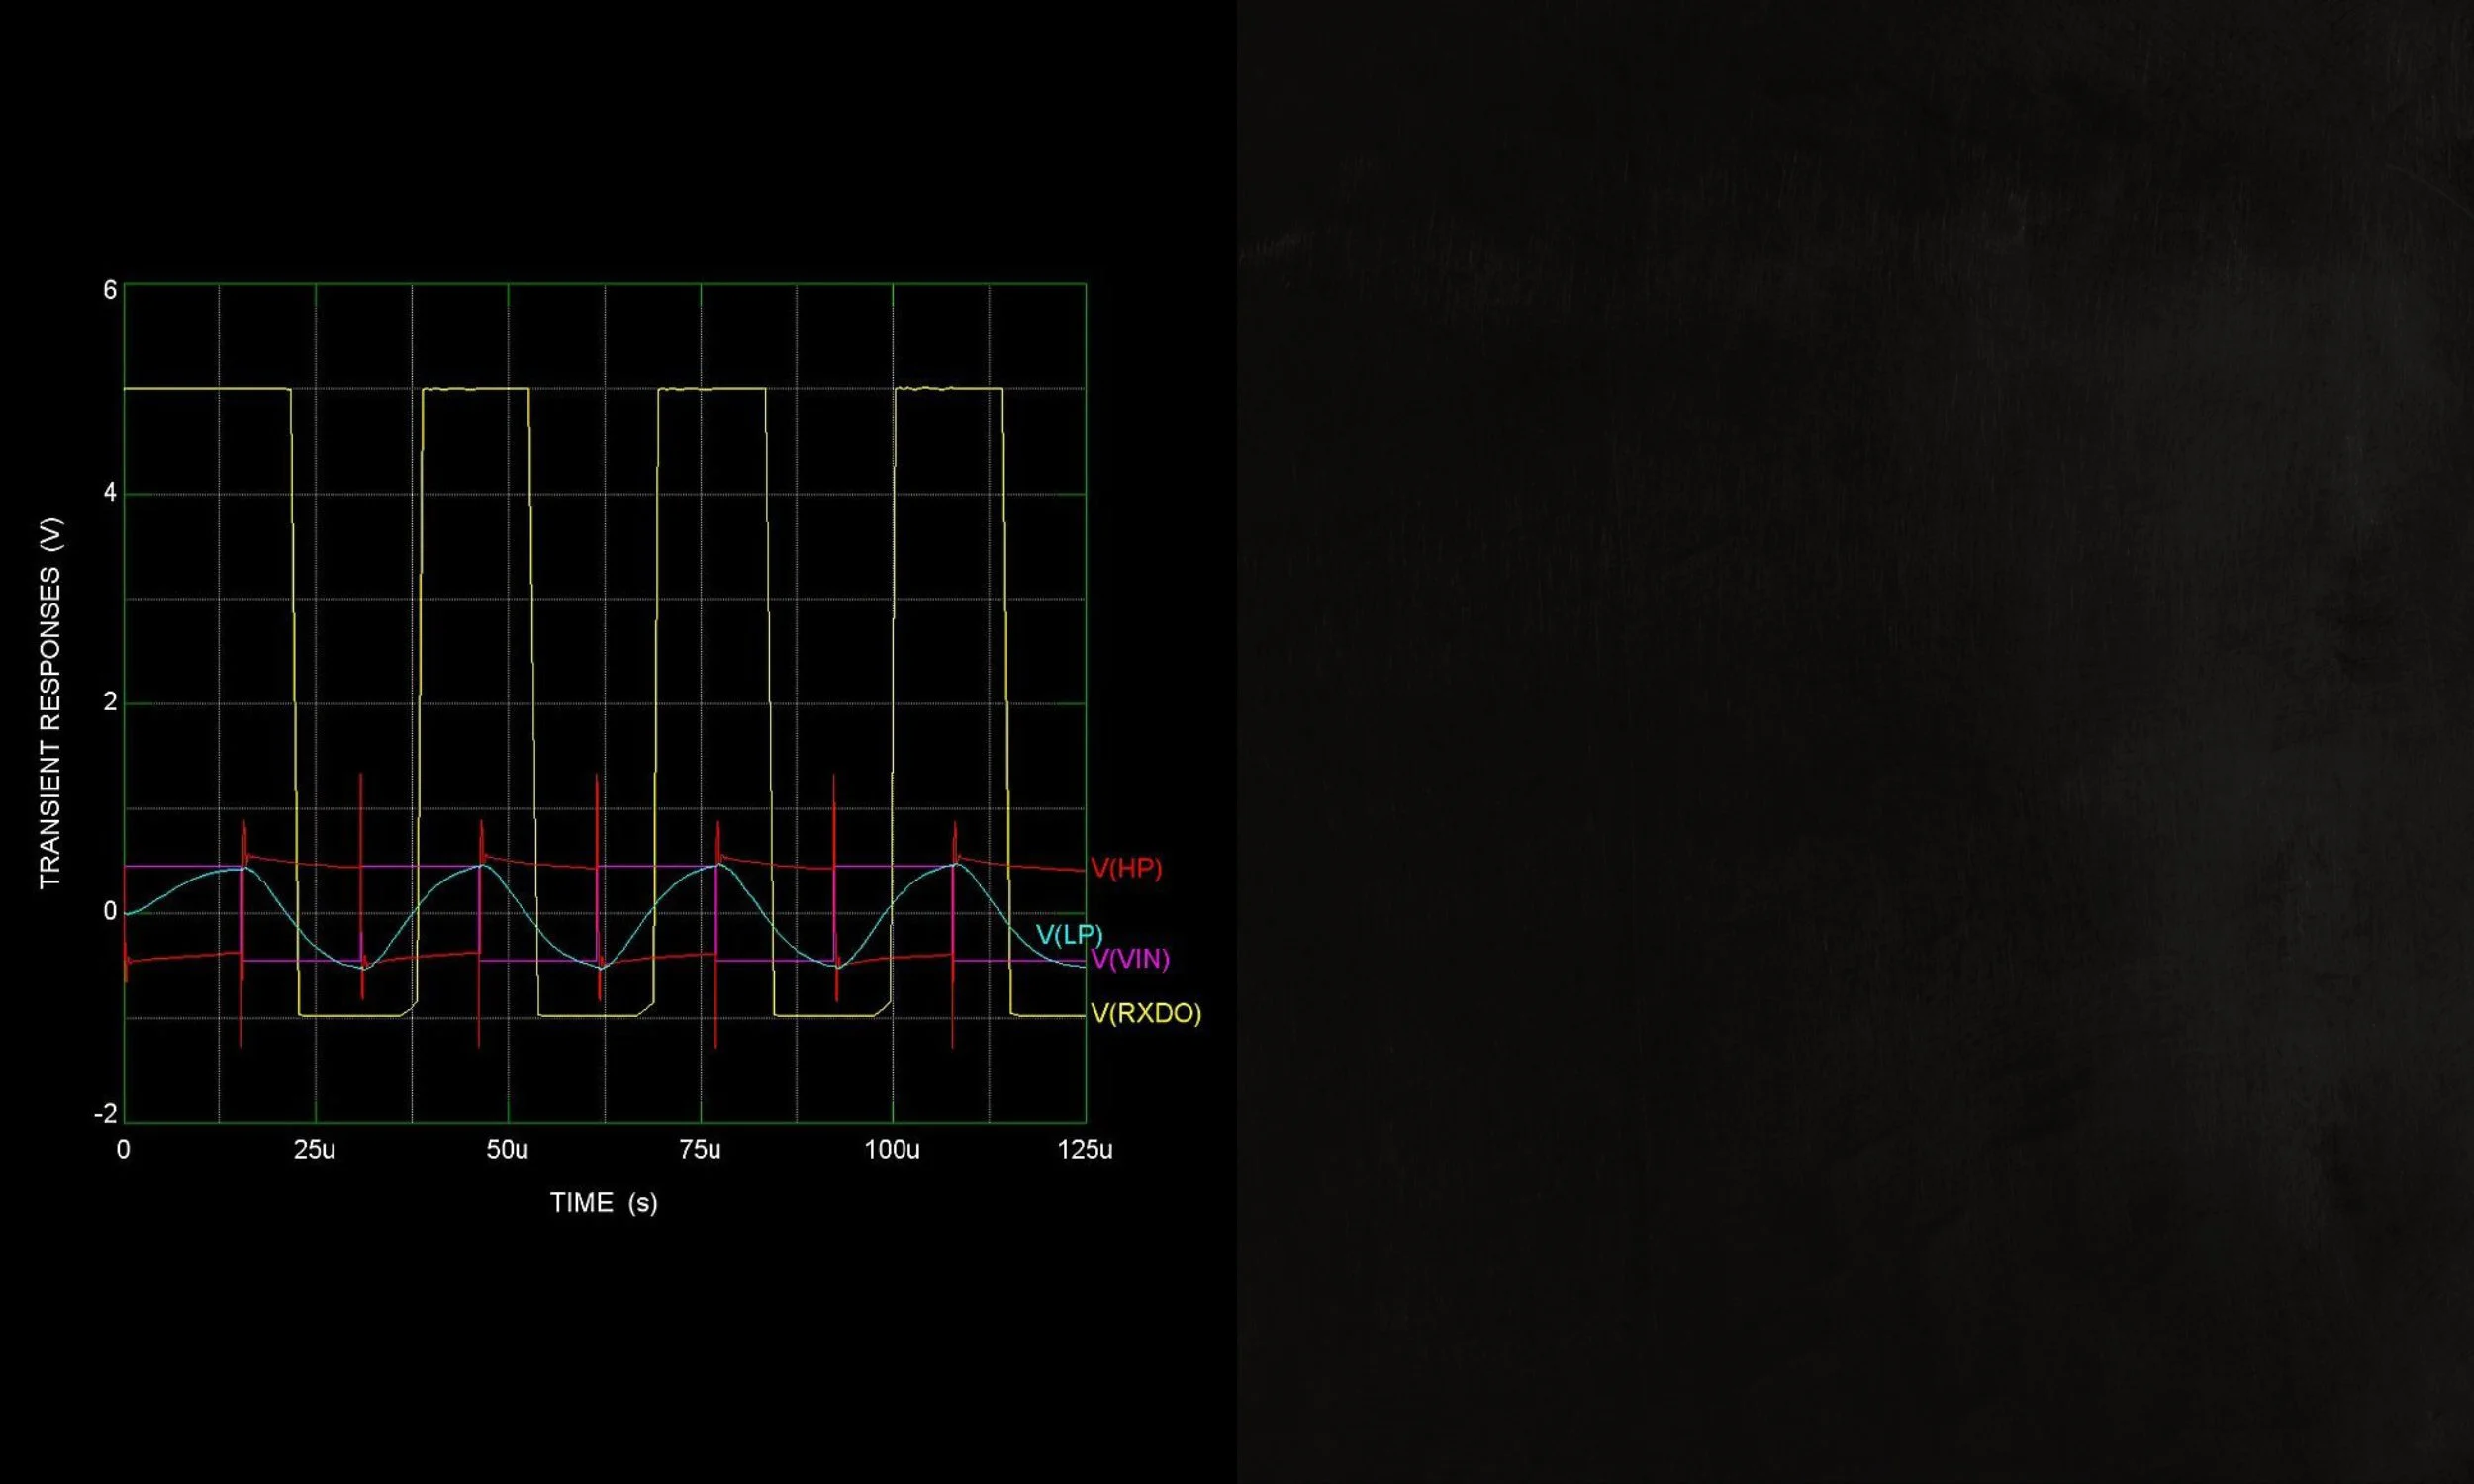This screenshot has height=1484, width=2474.
Task: Click the V(LP) trace label
Action: coord(1068,935)
